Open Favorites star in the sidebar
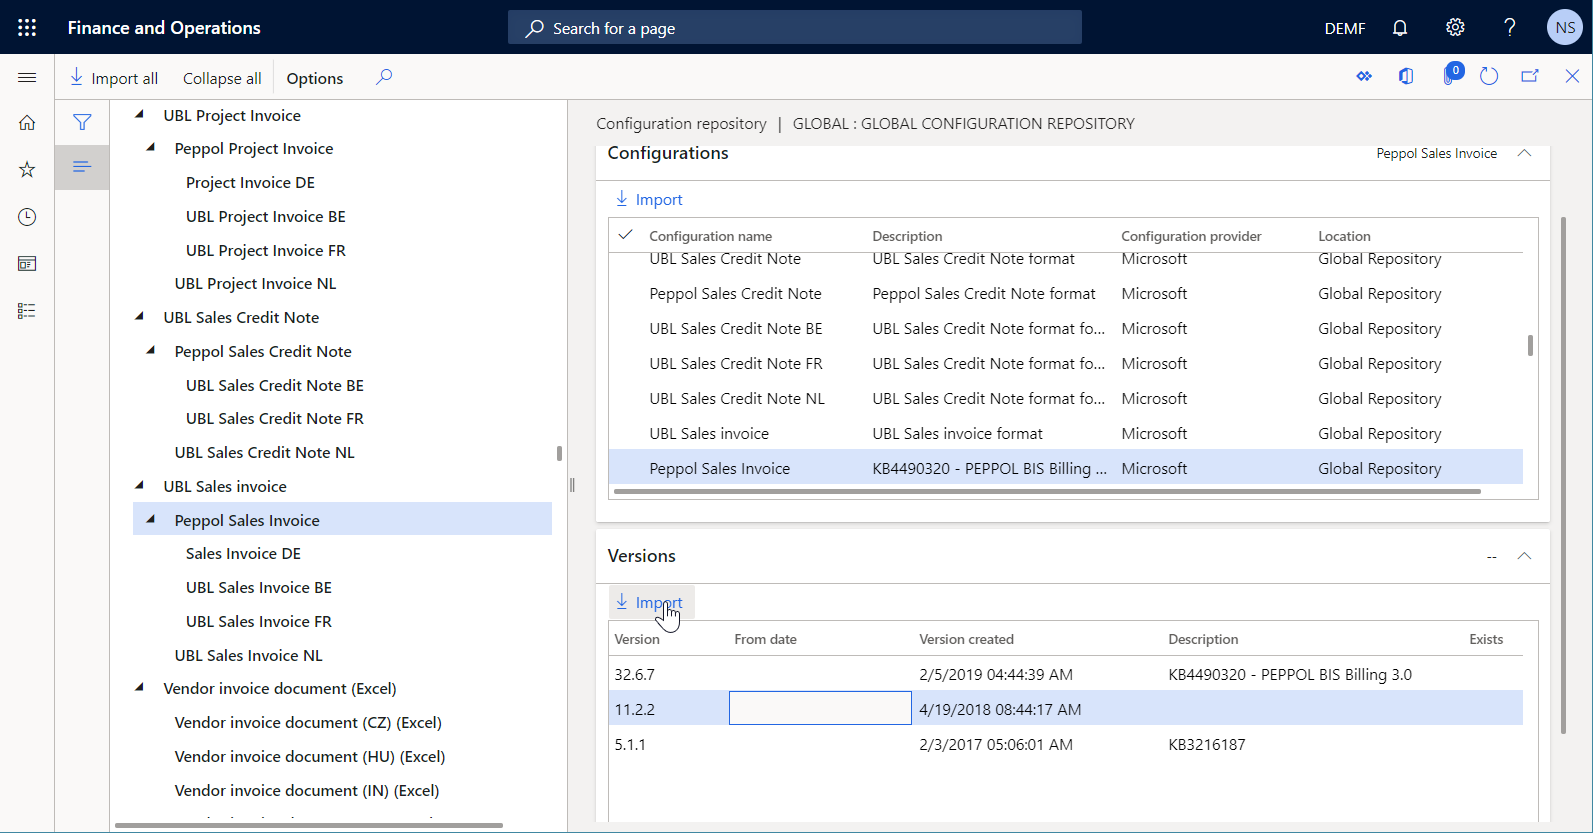This screenshot has height=833, width=1593. (27, 170)
